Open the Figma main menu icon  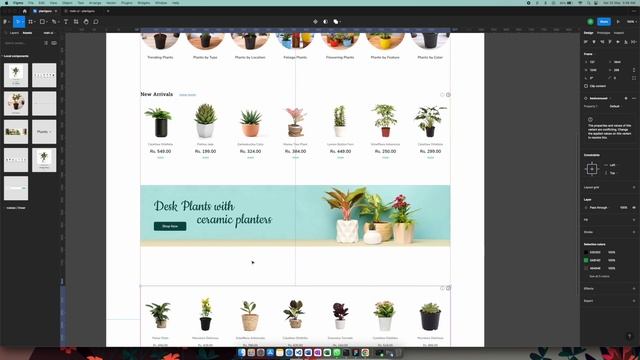click(x=5, y=22)
